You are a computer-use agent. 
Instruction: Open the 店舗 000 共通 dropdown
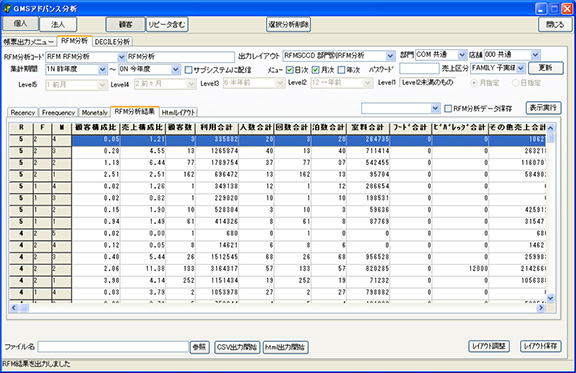coord(535,55)
